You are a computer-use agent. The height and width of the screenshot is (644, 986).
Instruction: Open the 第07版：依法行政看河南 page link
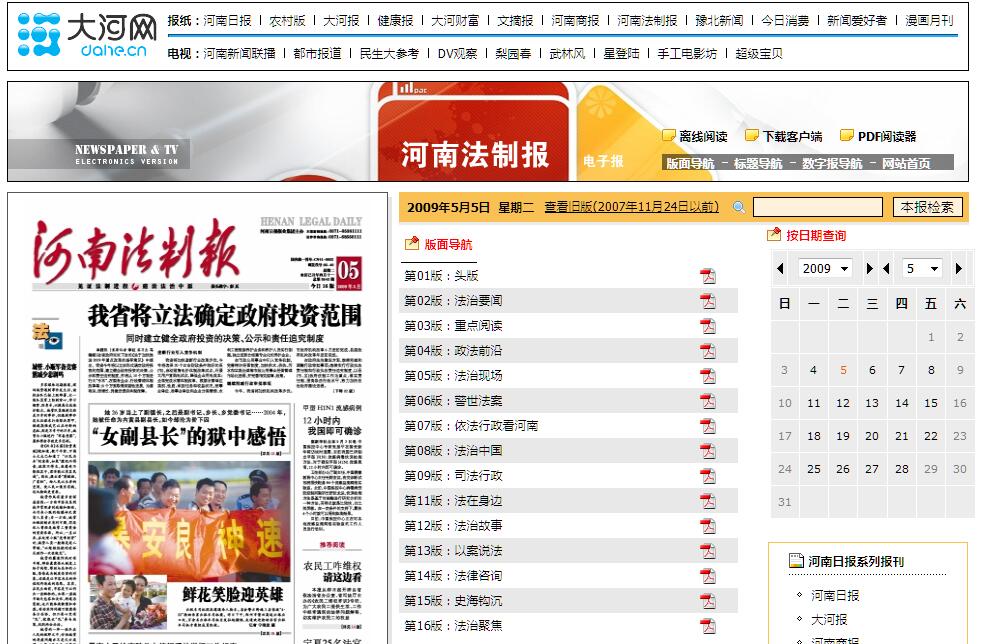[x=471, y=426]
